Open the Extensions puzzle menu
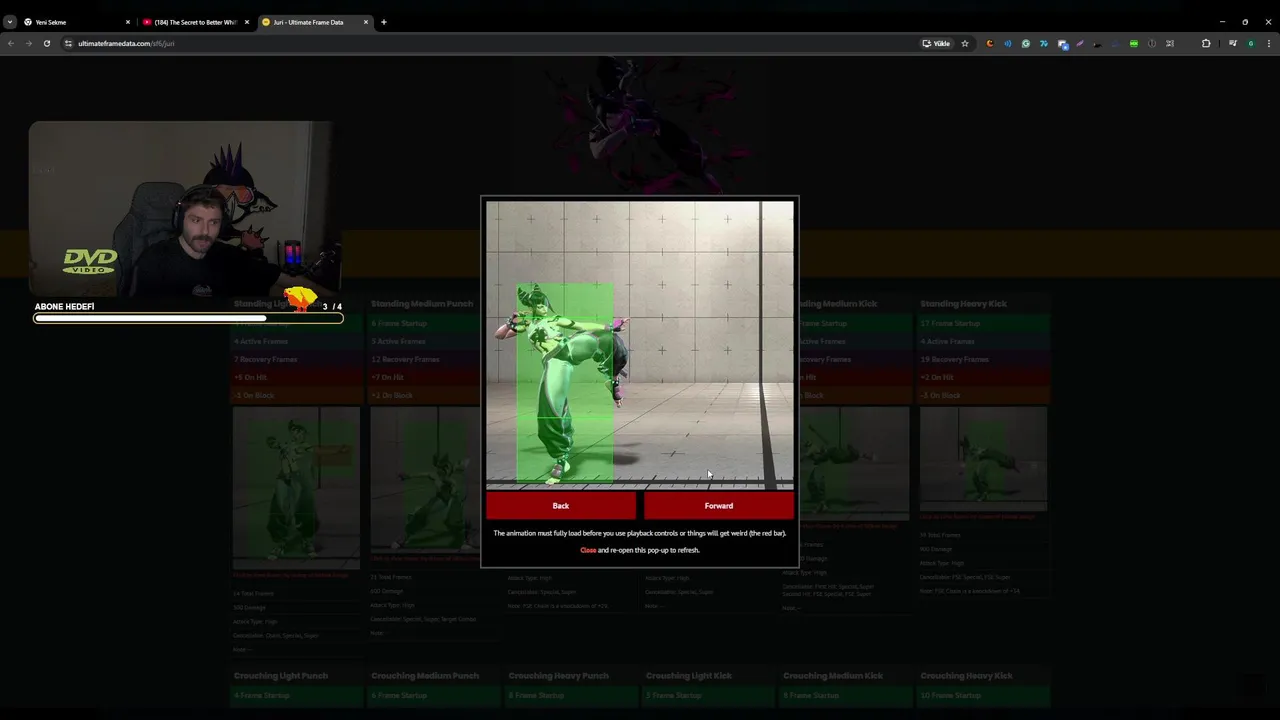The height and width of the screenshot is (720, 1280). (1206, 43)
